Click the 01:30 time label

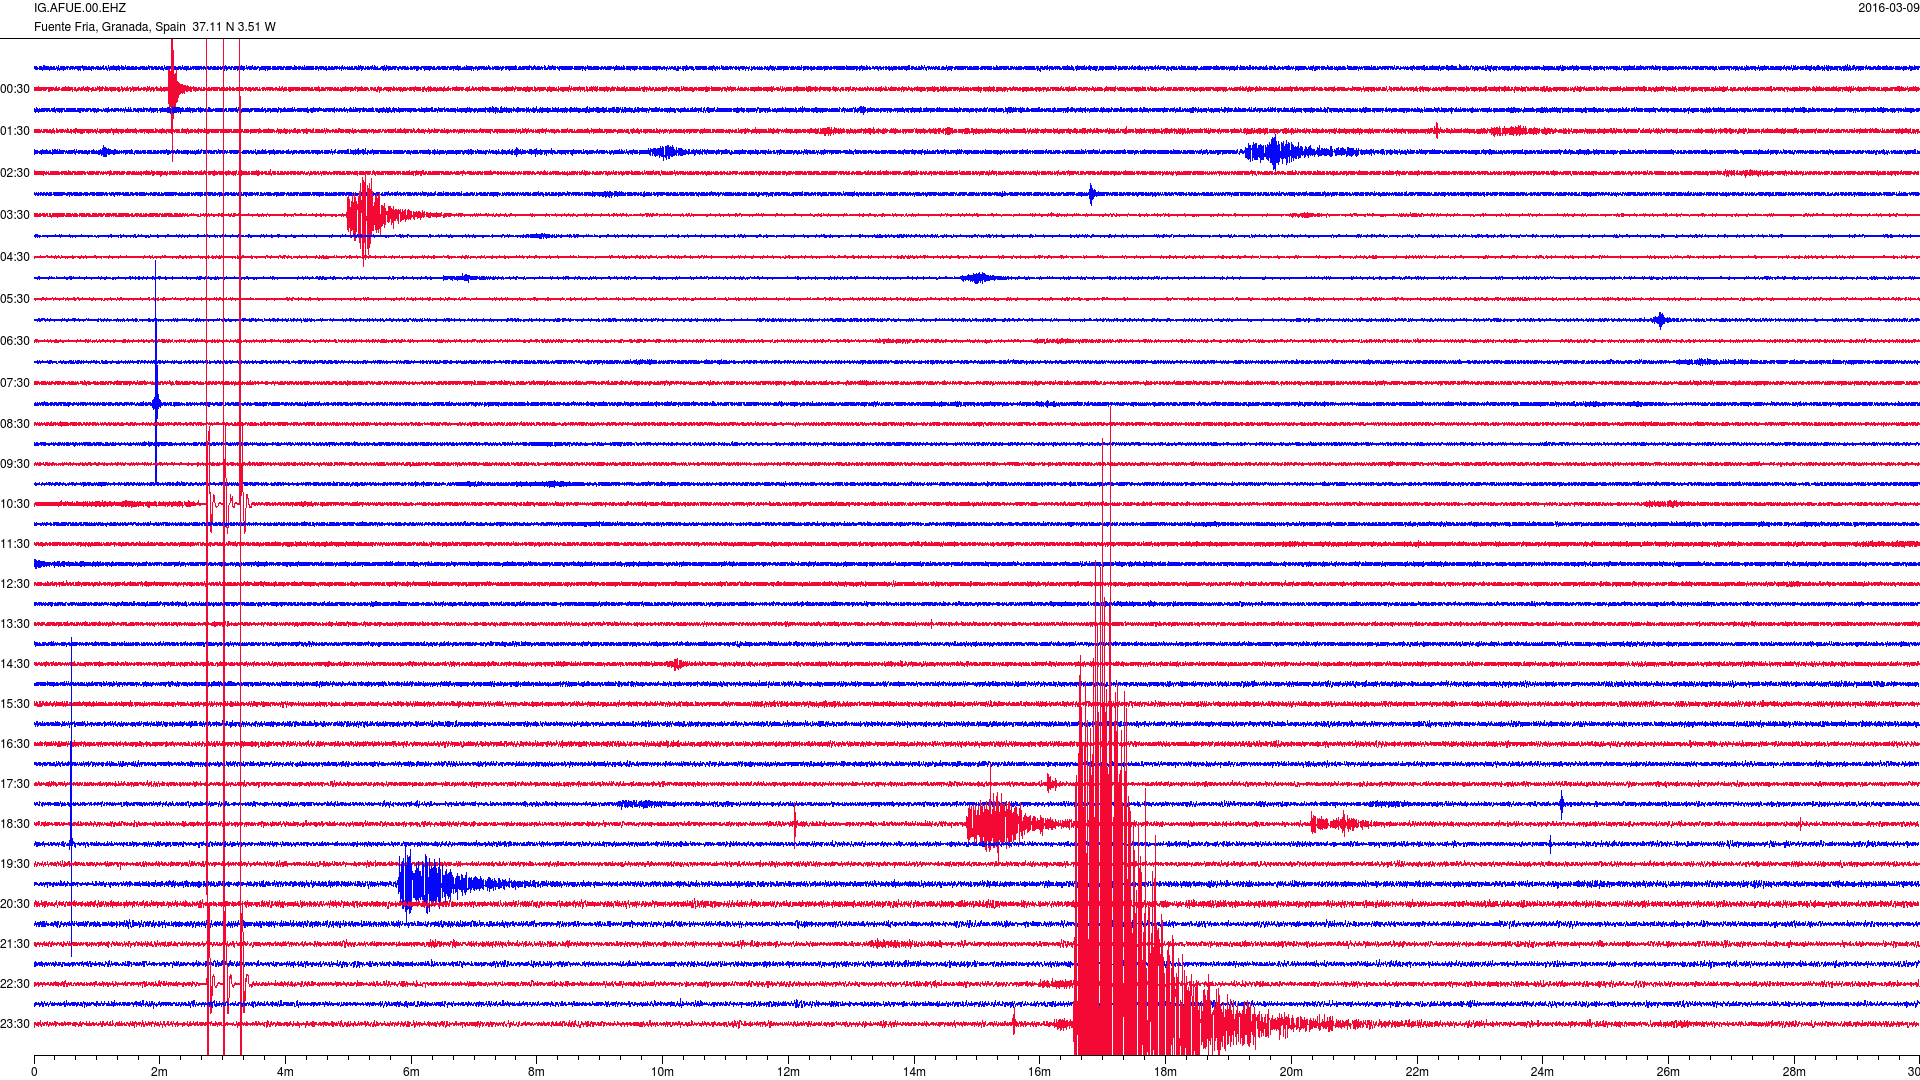click(15, 131)
